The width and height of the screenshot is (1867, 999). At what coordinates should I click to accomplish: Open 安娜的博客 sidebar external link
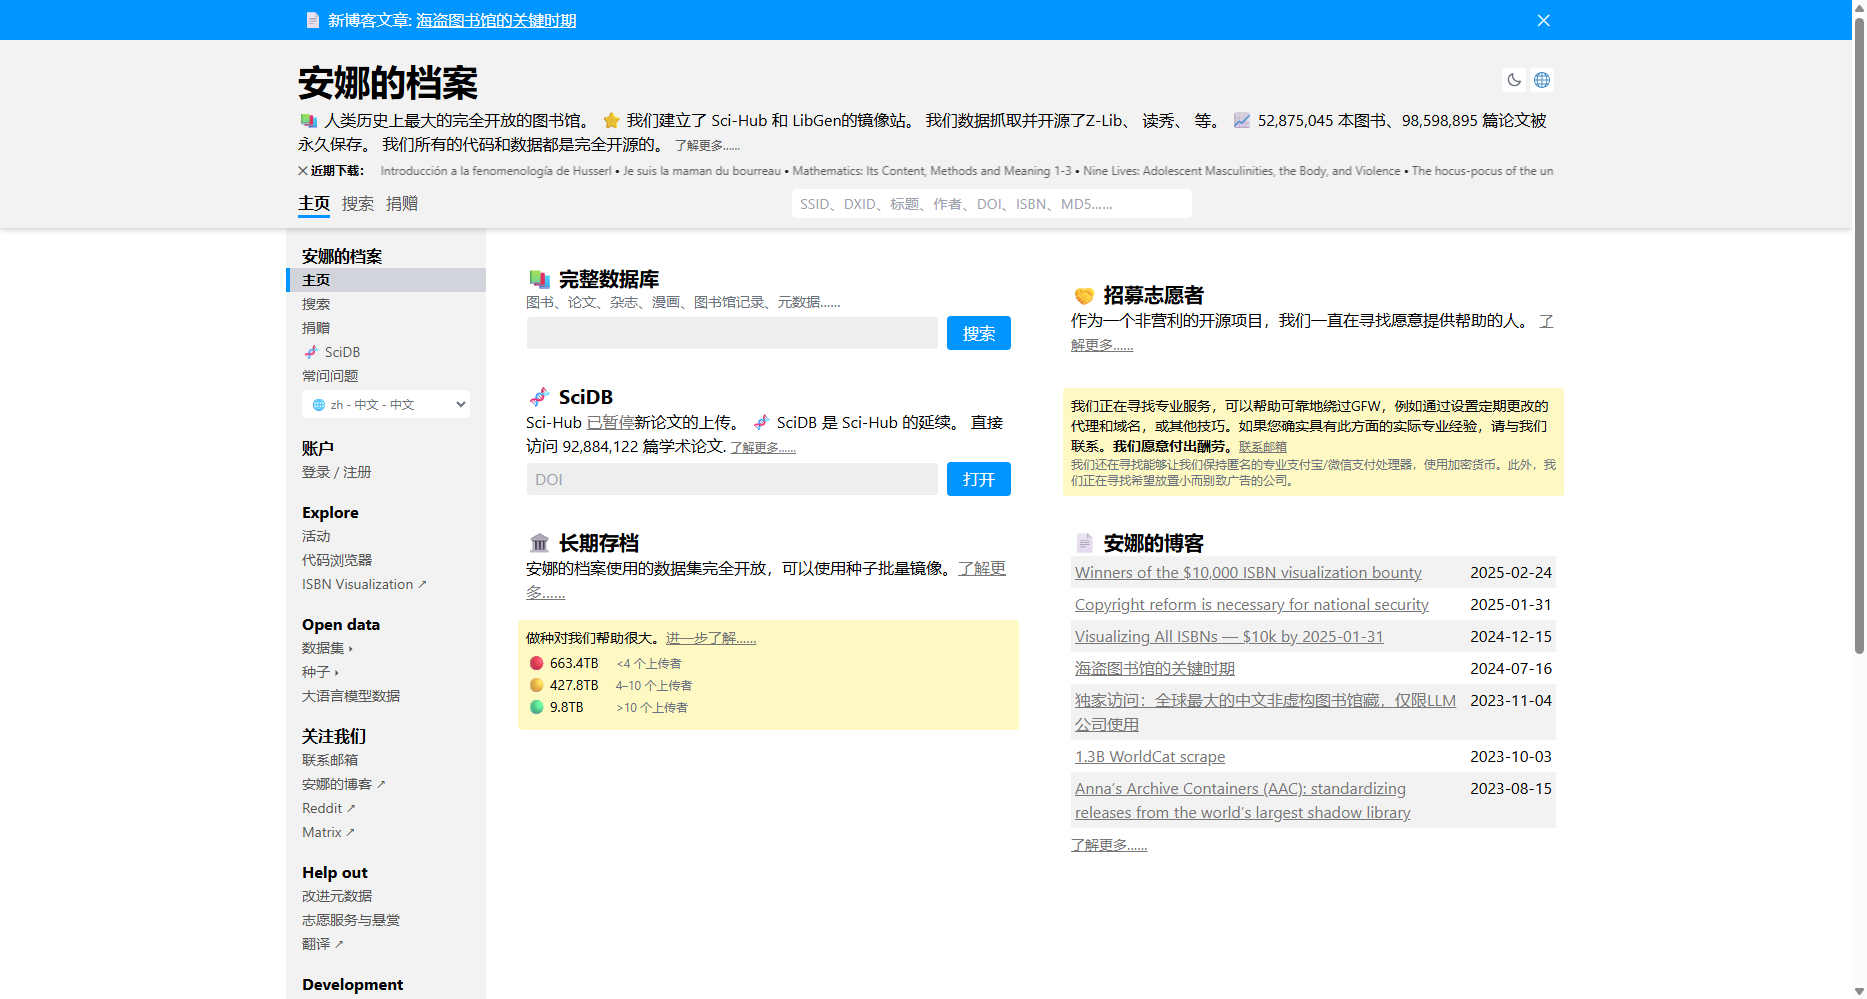(344, 784)
